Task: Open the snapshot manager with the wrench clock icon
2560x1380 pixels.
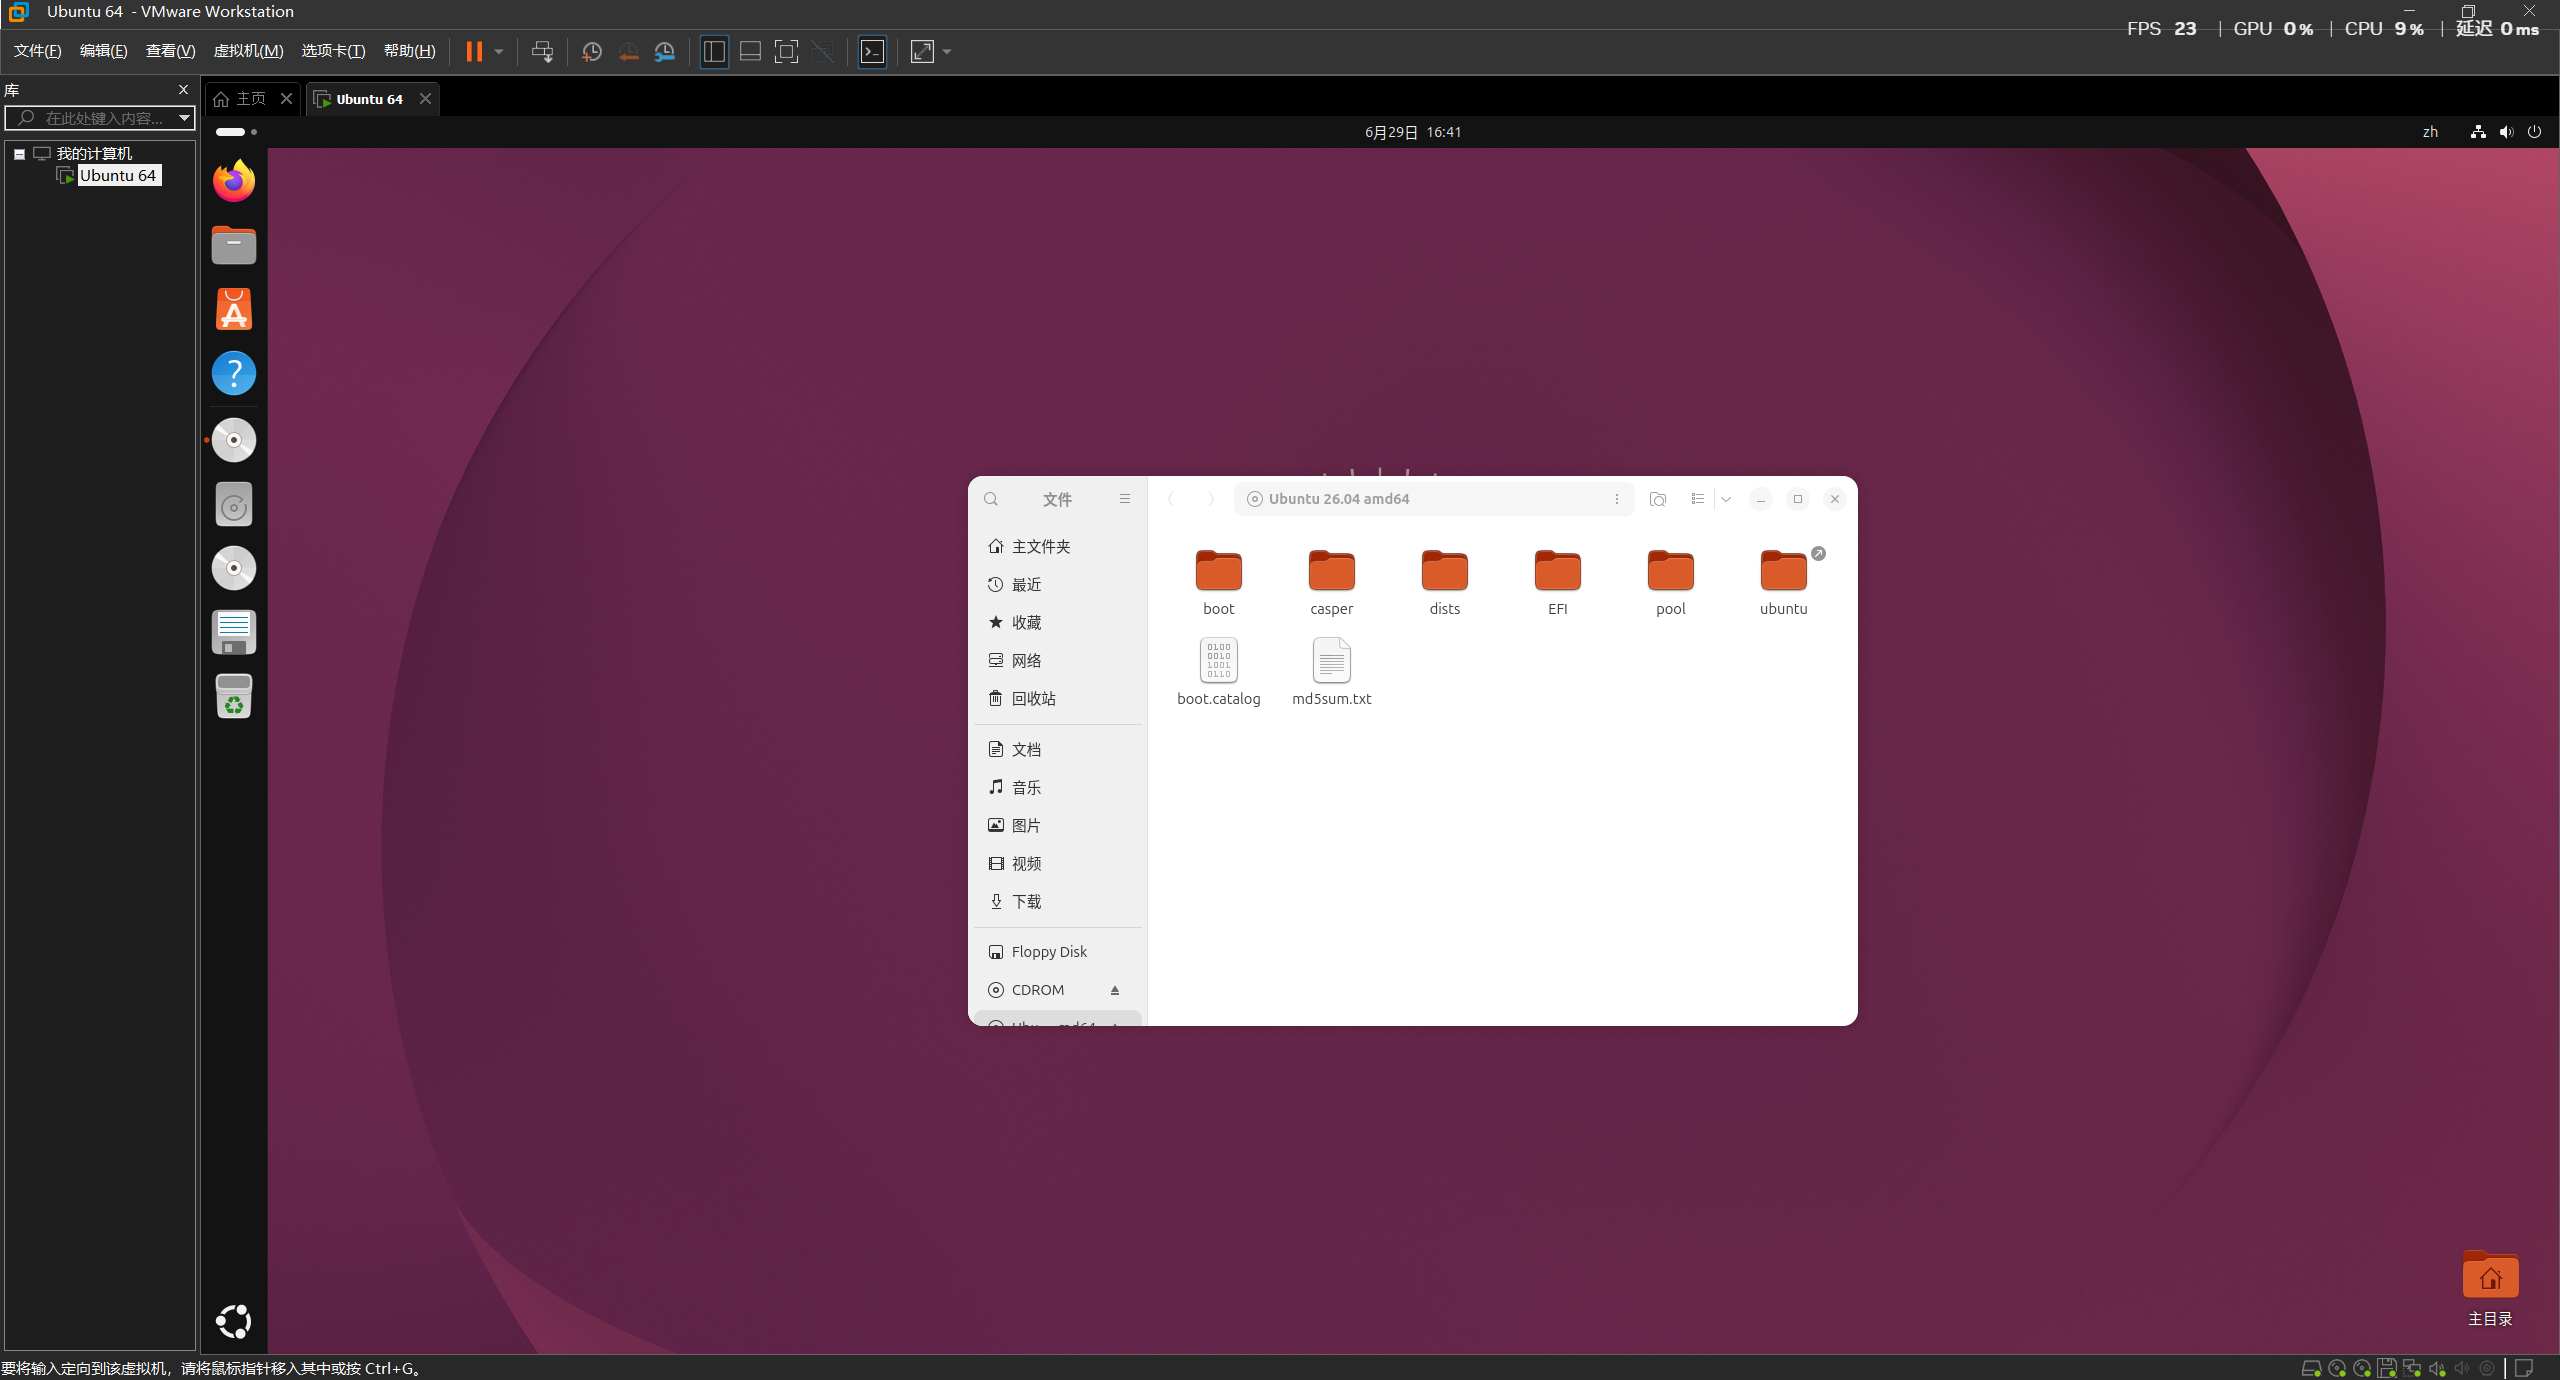Action: tap(665, 52)
